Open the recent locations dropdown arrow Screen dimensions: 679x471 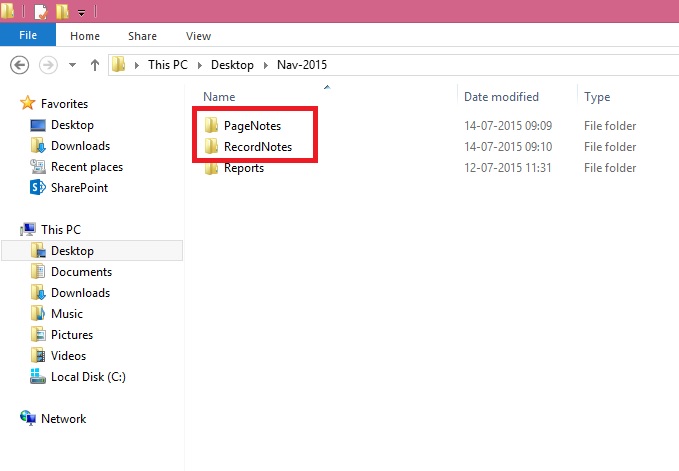coord(72,65)
